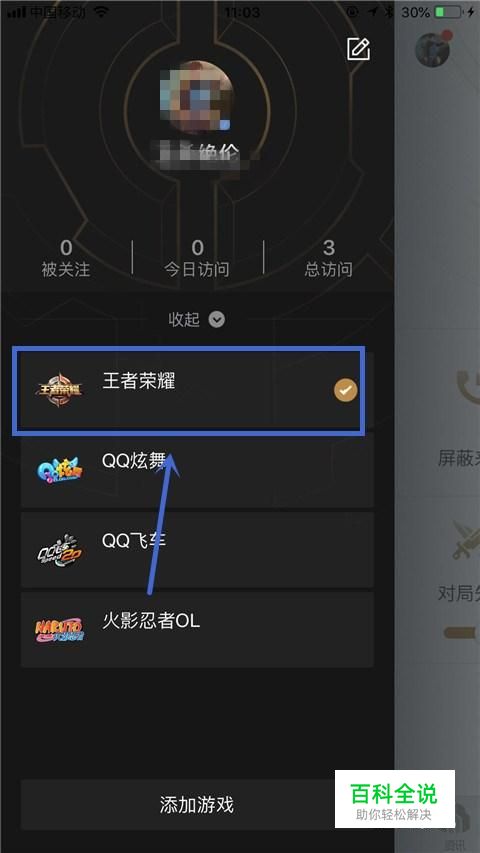Tap the small avatar with red notification dot
The image size is (480, 853).
433,49
